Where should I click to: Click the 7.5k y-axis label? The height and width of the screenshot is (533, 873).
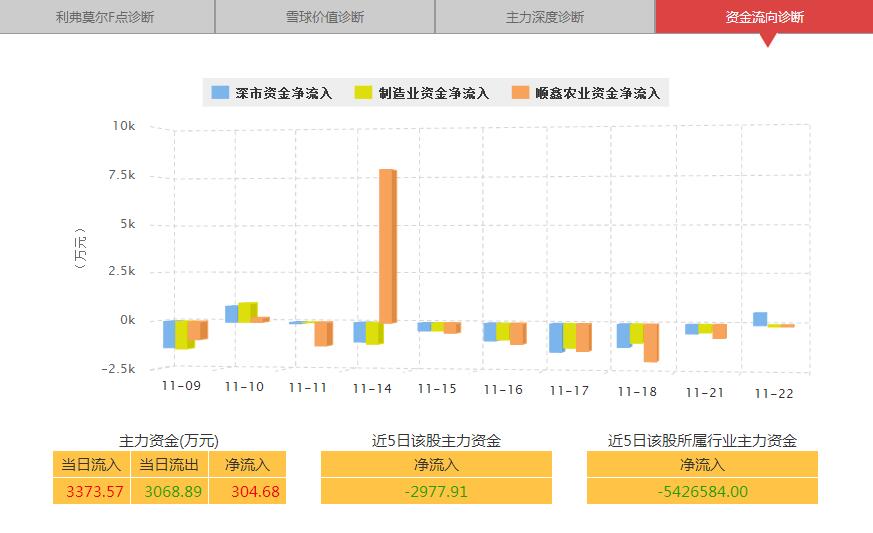point(122,175)
